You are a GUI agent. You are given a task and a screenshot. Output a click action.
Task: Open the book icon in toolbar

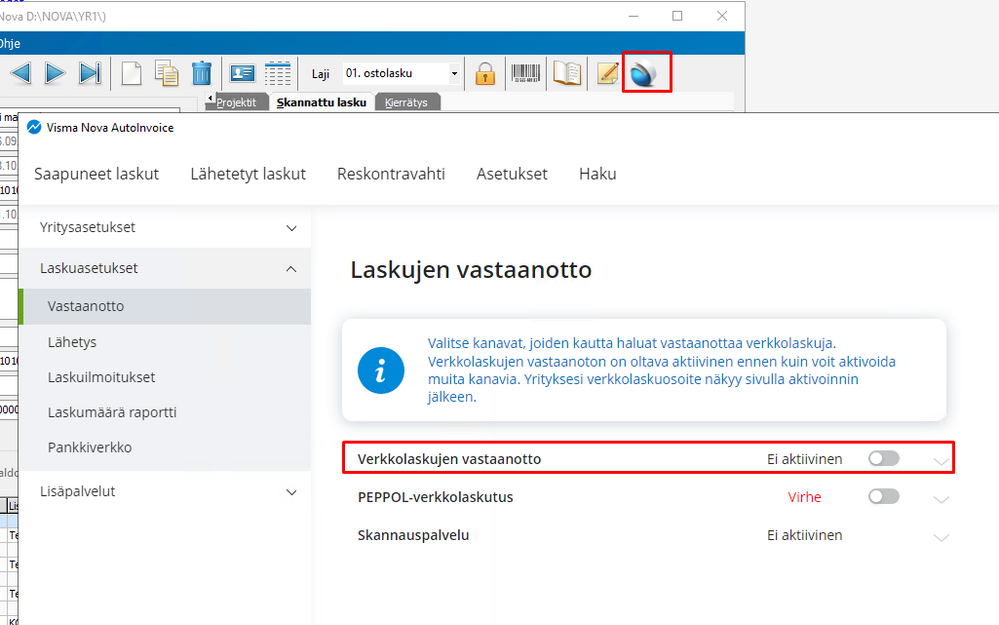566,73
